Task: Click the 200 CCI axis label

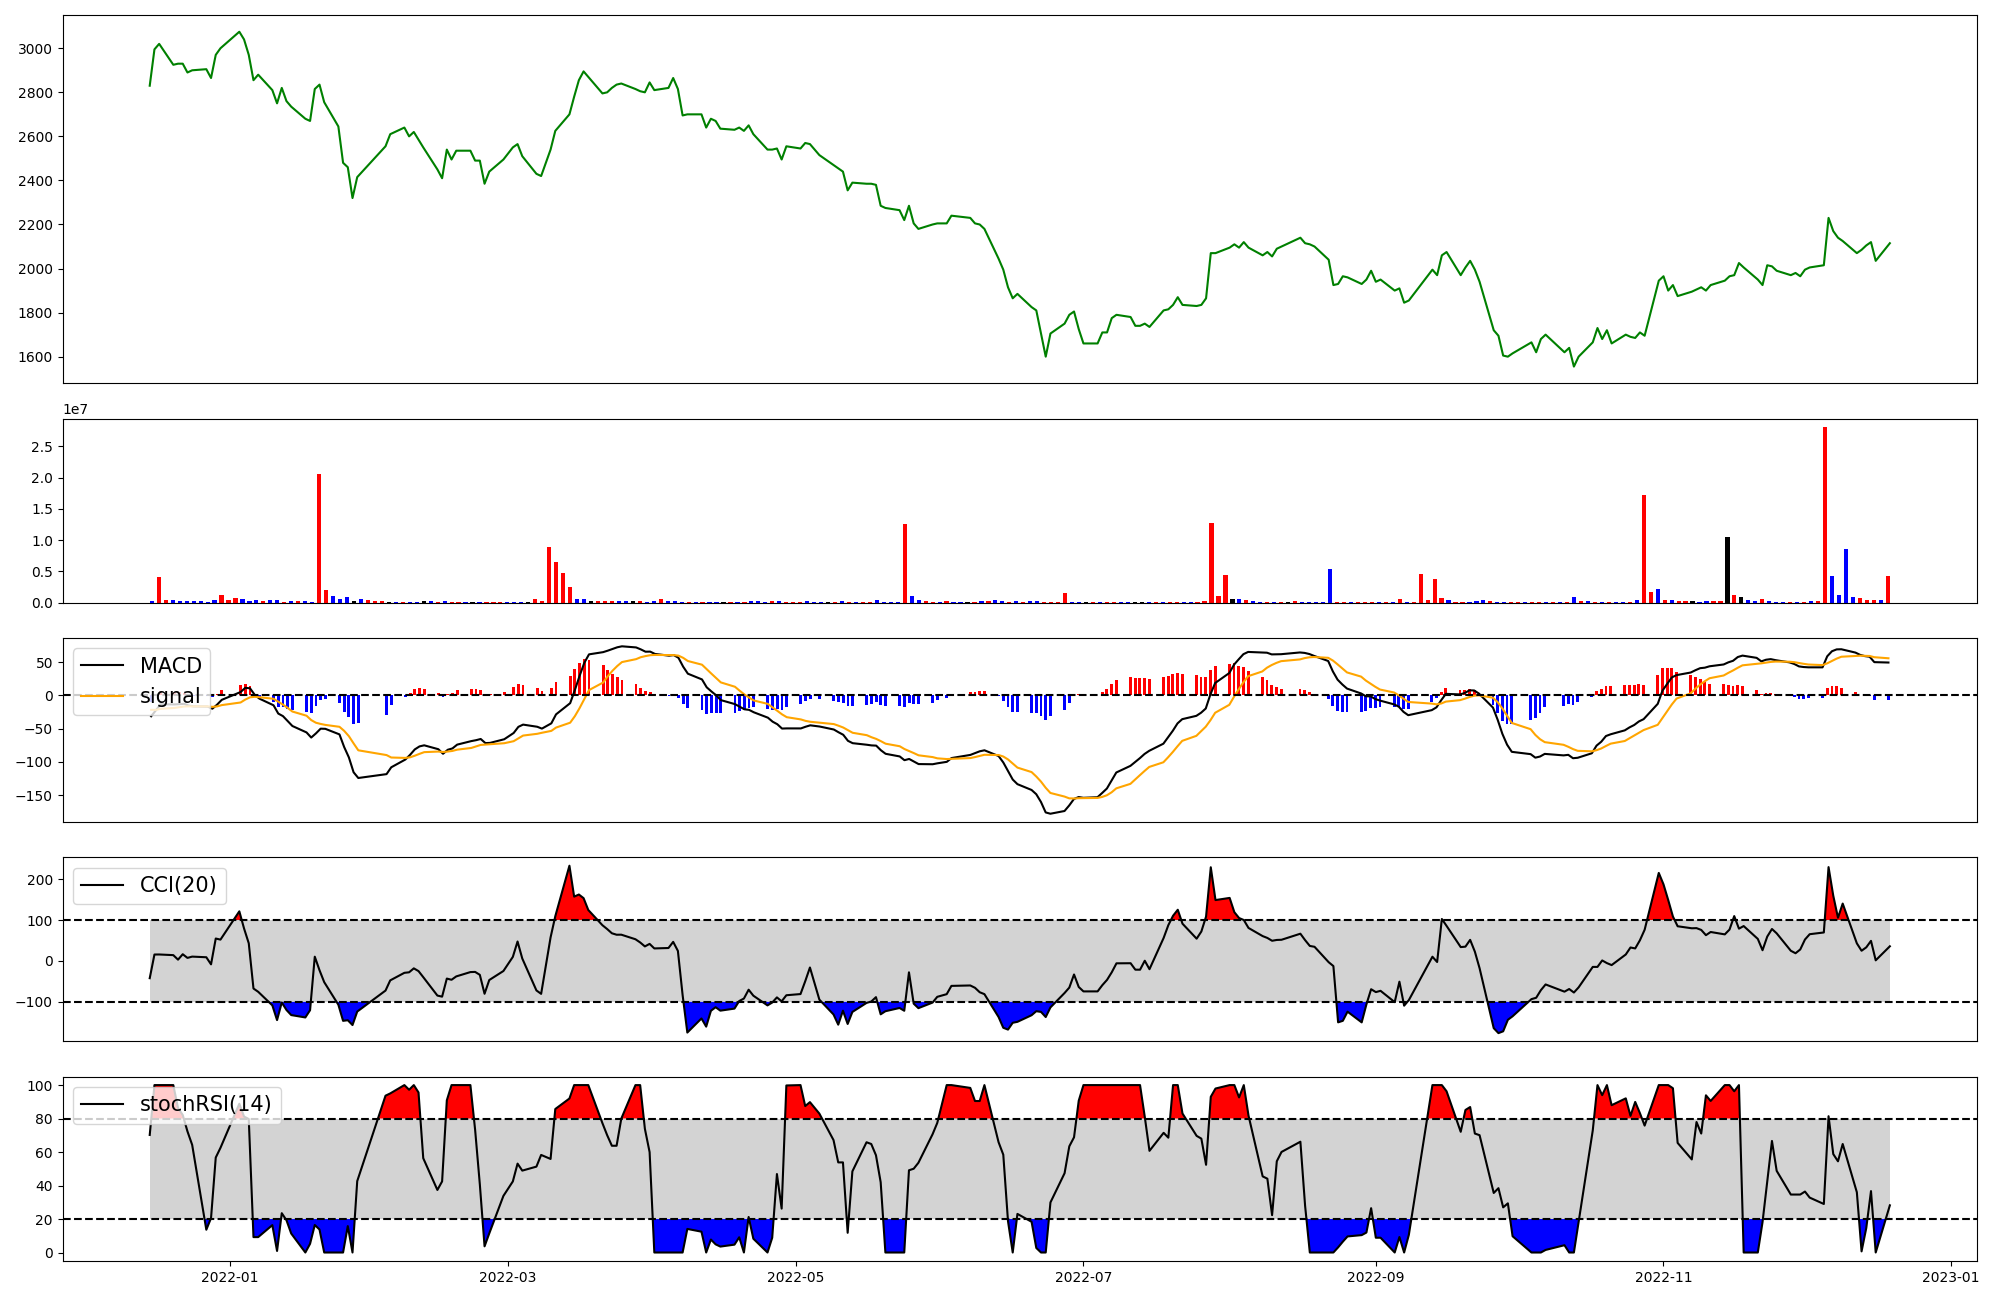Action: coord(41,880)
